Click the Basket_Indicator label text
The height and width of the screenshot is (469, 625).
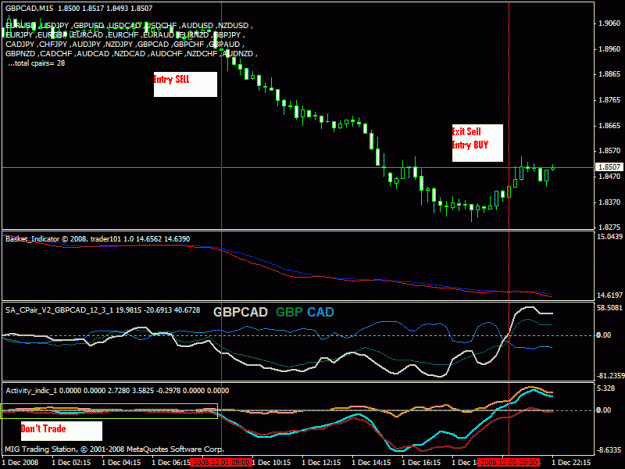98,239
